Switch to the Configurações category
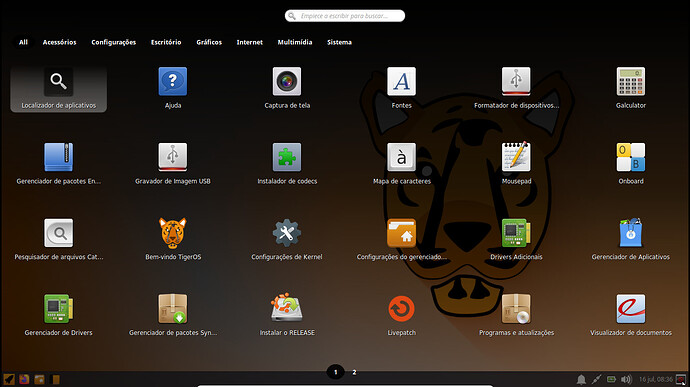This screenshot has width=690, height=387. point(114,42)
